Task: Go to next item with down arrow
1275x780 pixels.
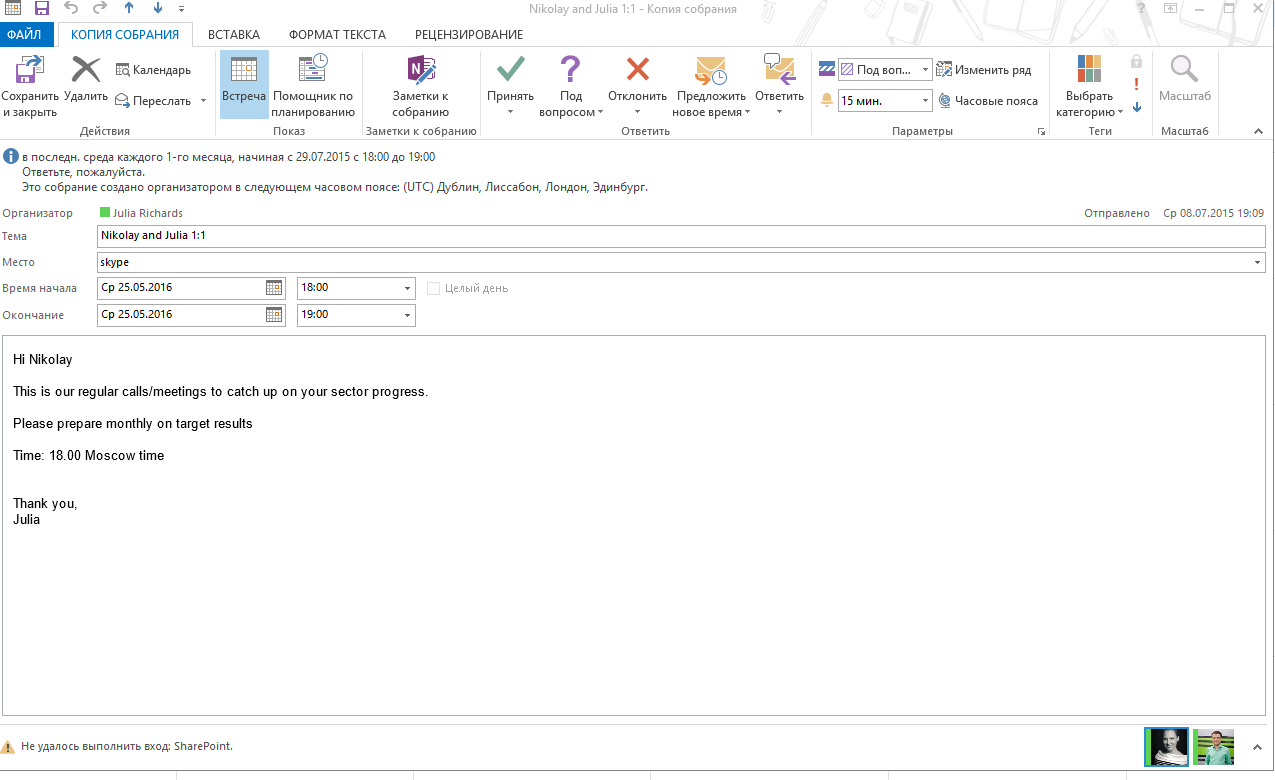Action: point(157,9)
